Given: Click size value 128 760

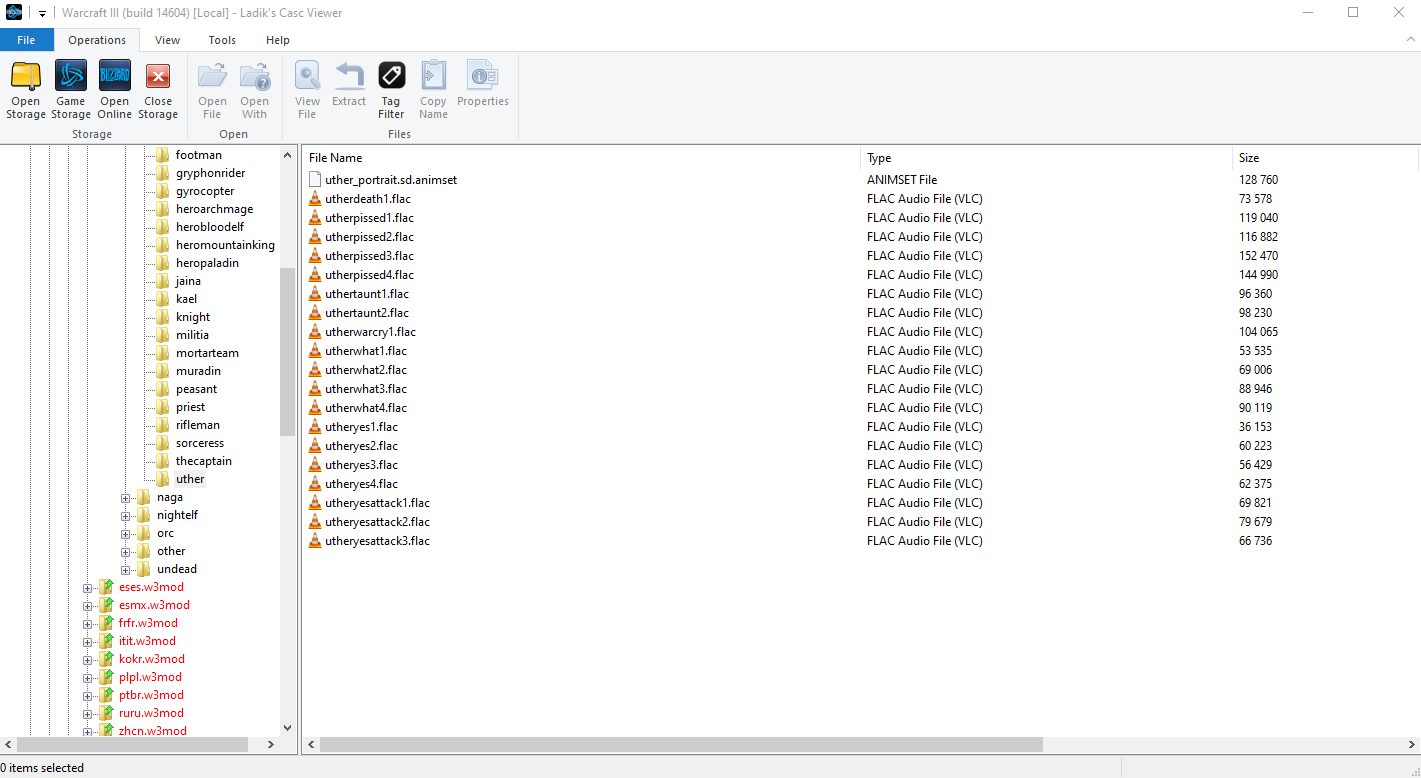Looking at the screenshot, I should click(x=1258, y=180).
